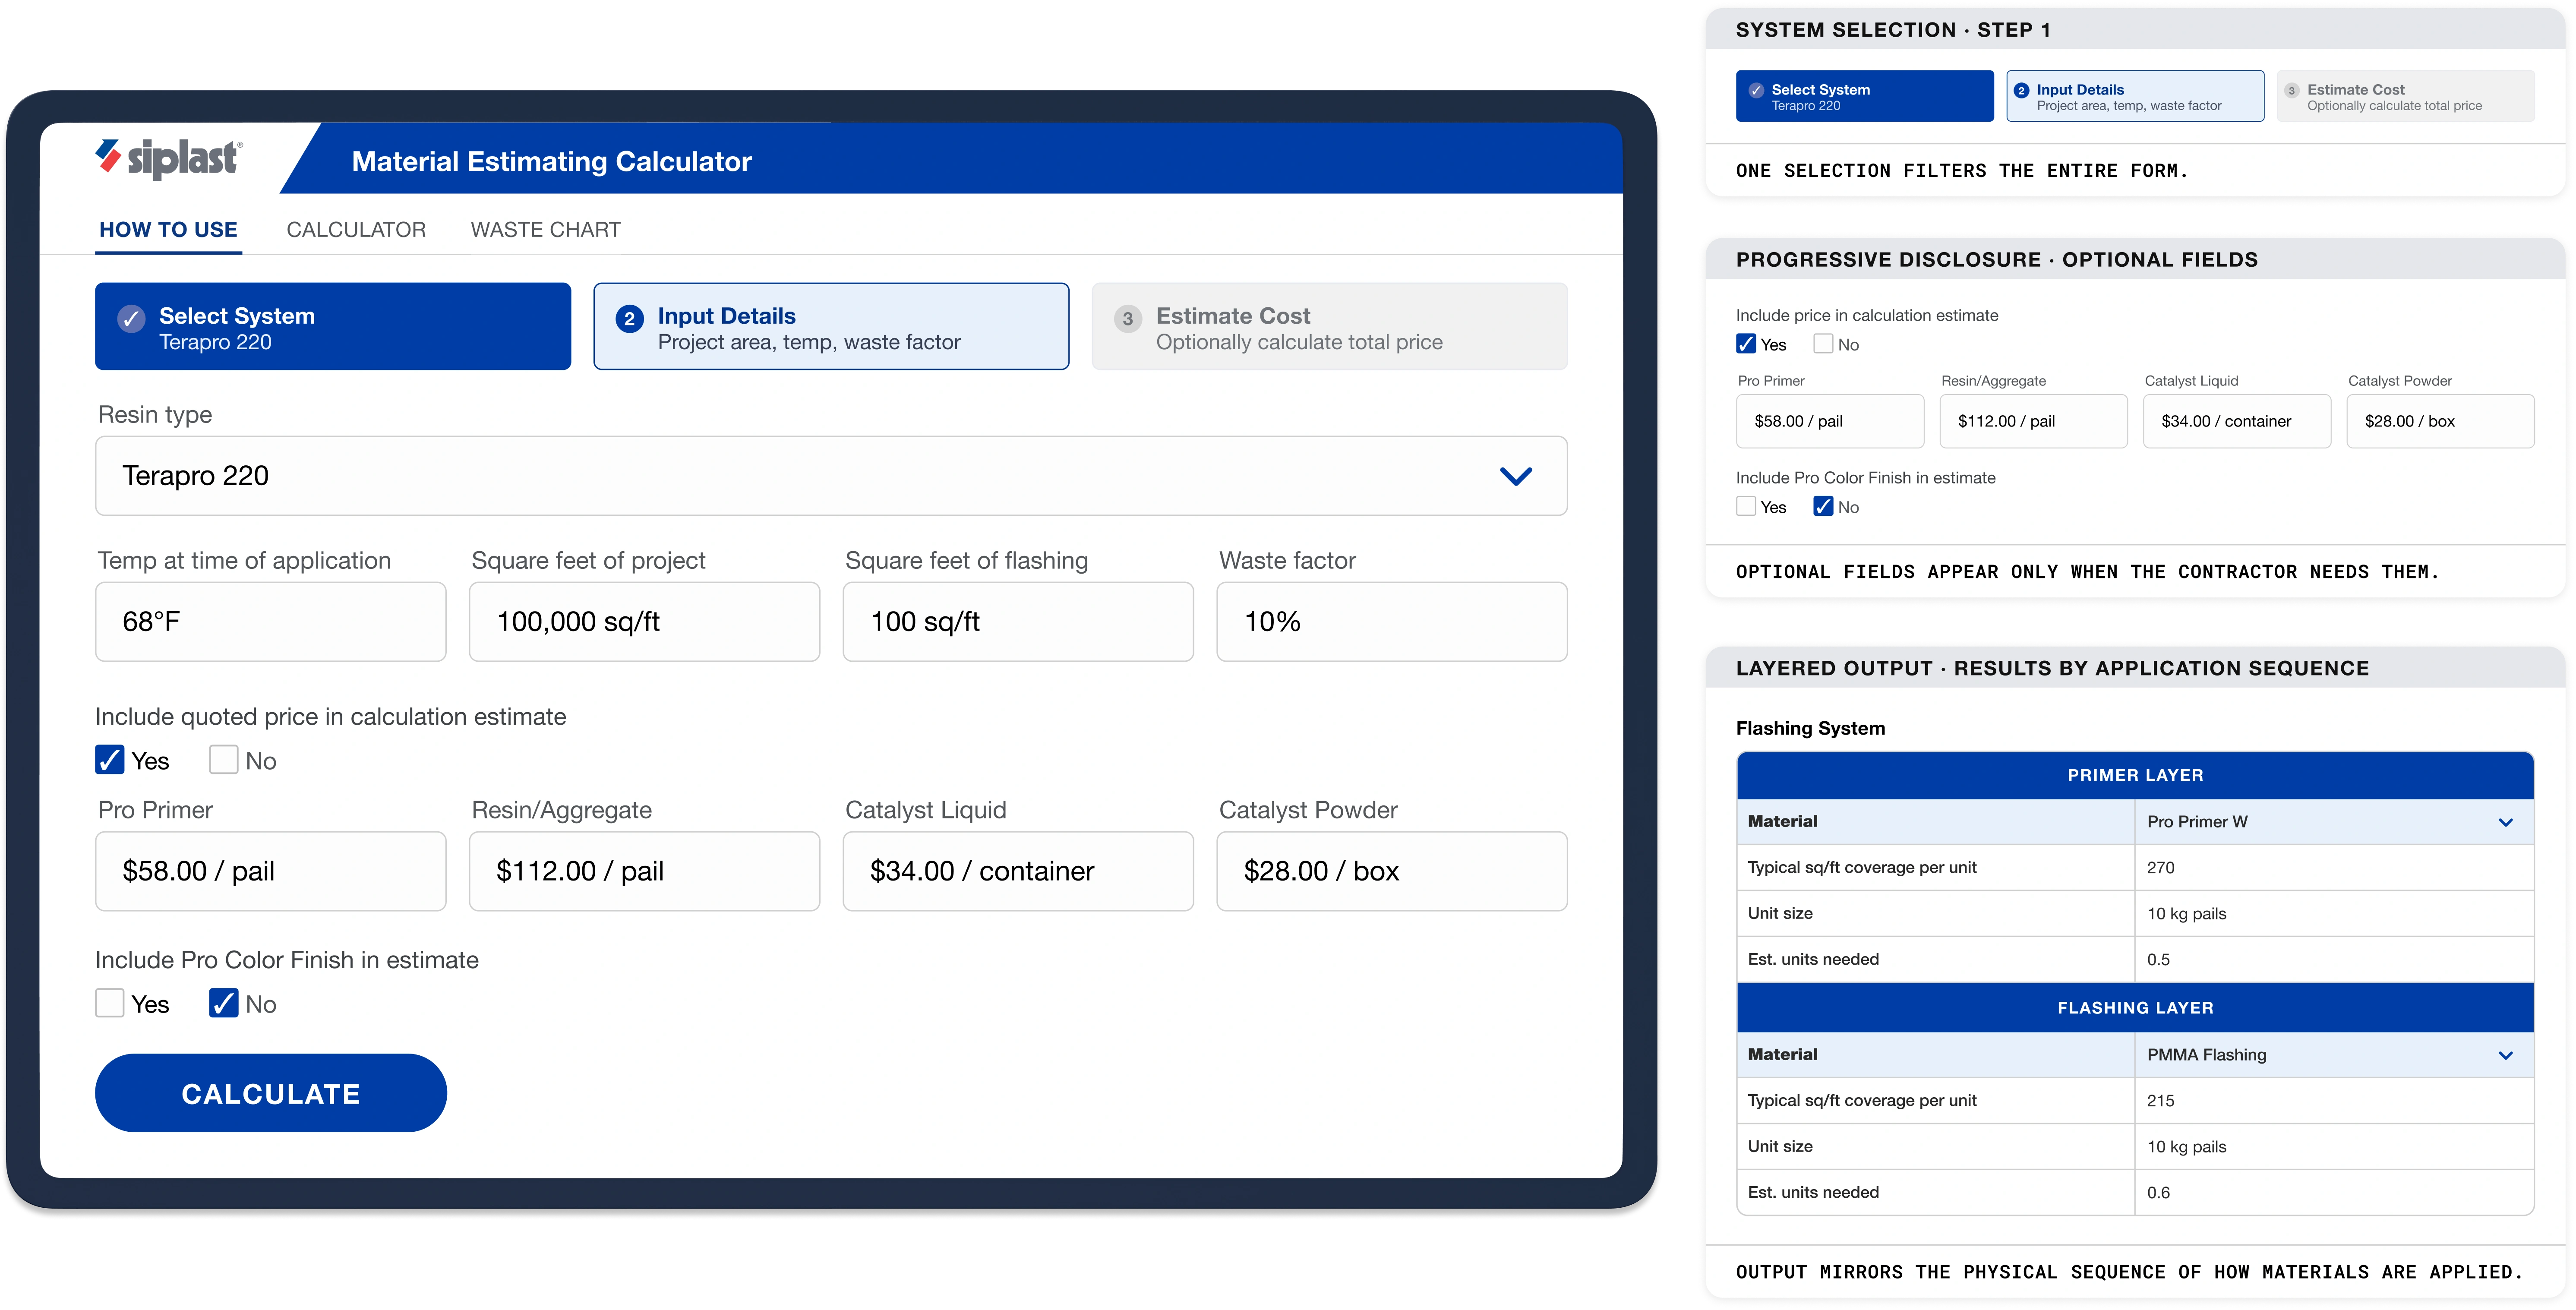The height and width of the screenshot is (1310, 2576).
Task: Click the Temp at time of application field
Action: pos(271,622)
